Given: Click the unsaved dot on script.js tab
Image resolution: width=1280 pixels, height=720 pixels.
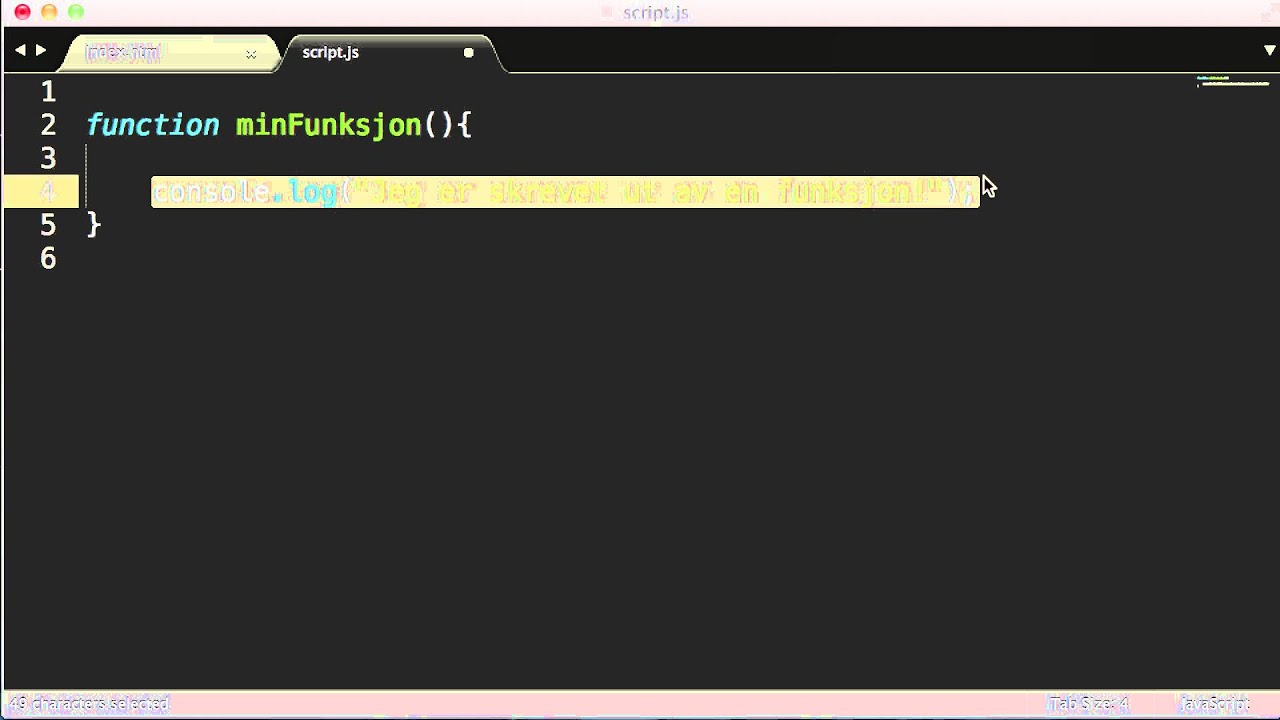Looking at the screenshot, I should click(x=468, y=53).
